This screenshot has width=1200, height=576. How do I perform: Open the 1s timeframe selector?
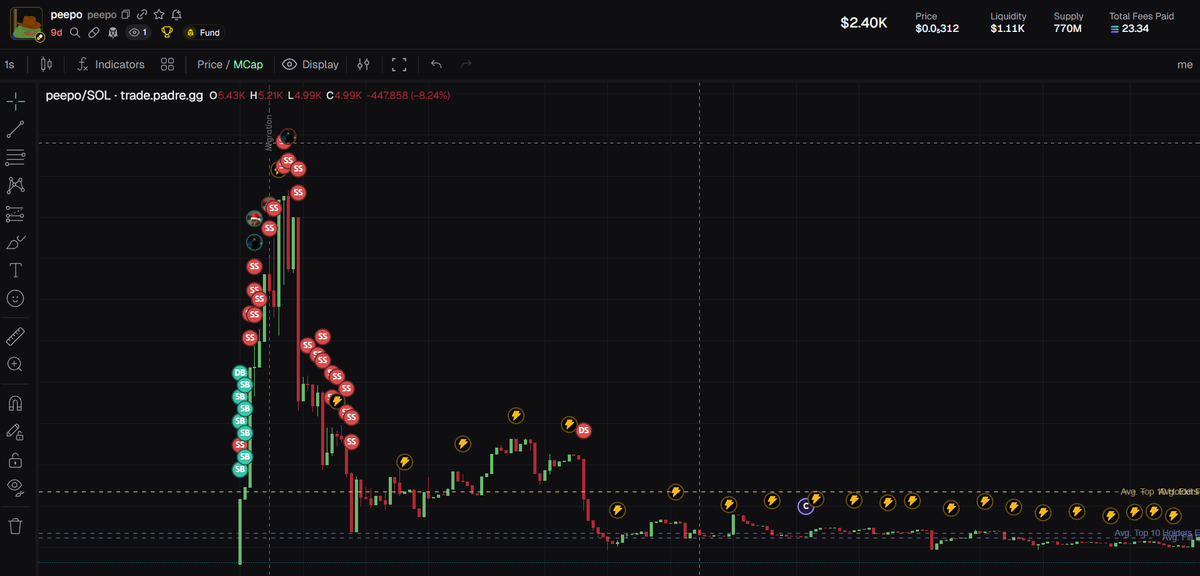click(x=9, y=64)
